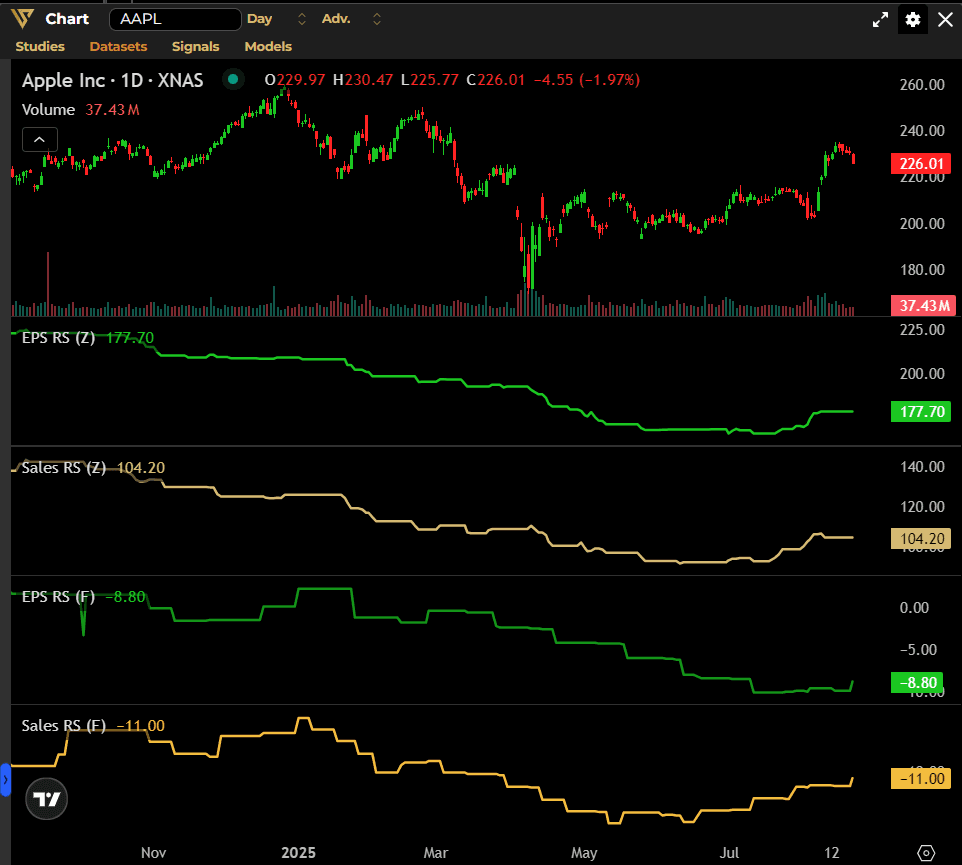This screenshot has width=962, height=865.
Task: Click the open price value 229.97
Action: tap(301, 80)
